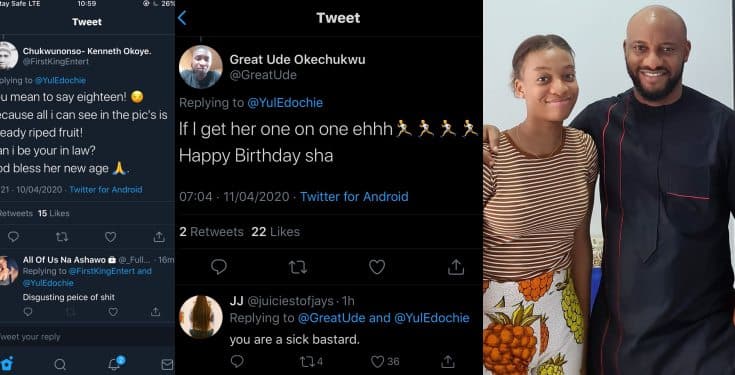Like Kenneth Okoye's tweet in left panel
Screen dimensions: 735x375
[x=110, y=237]
